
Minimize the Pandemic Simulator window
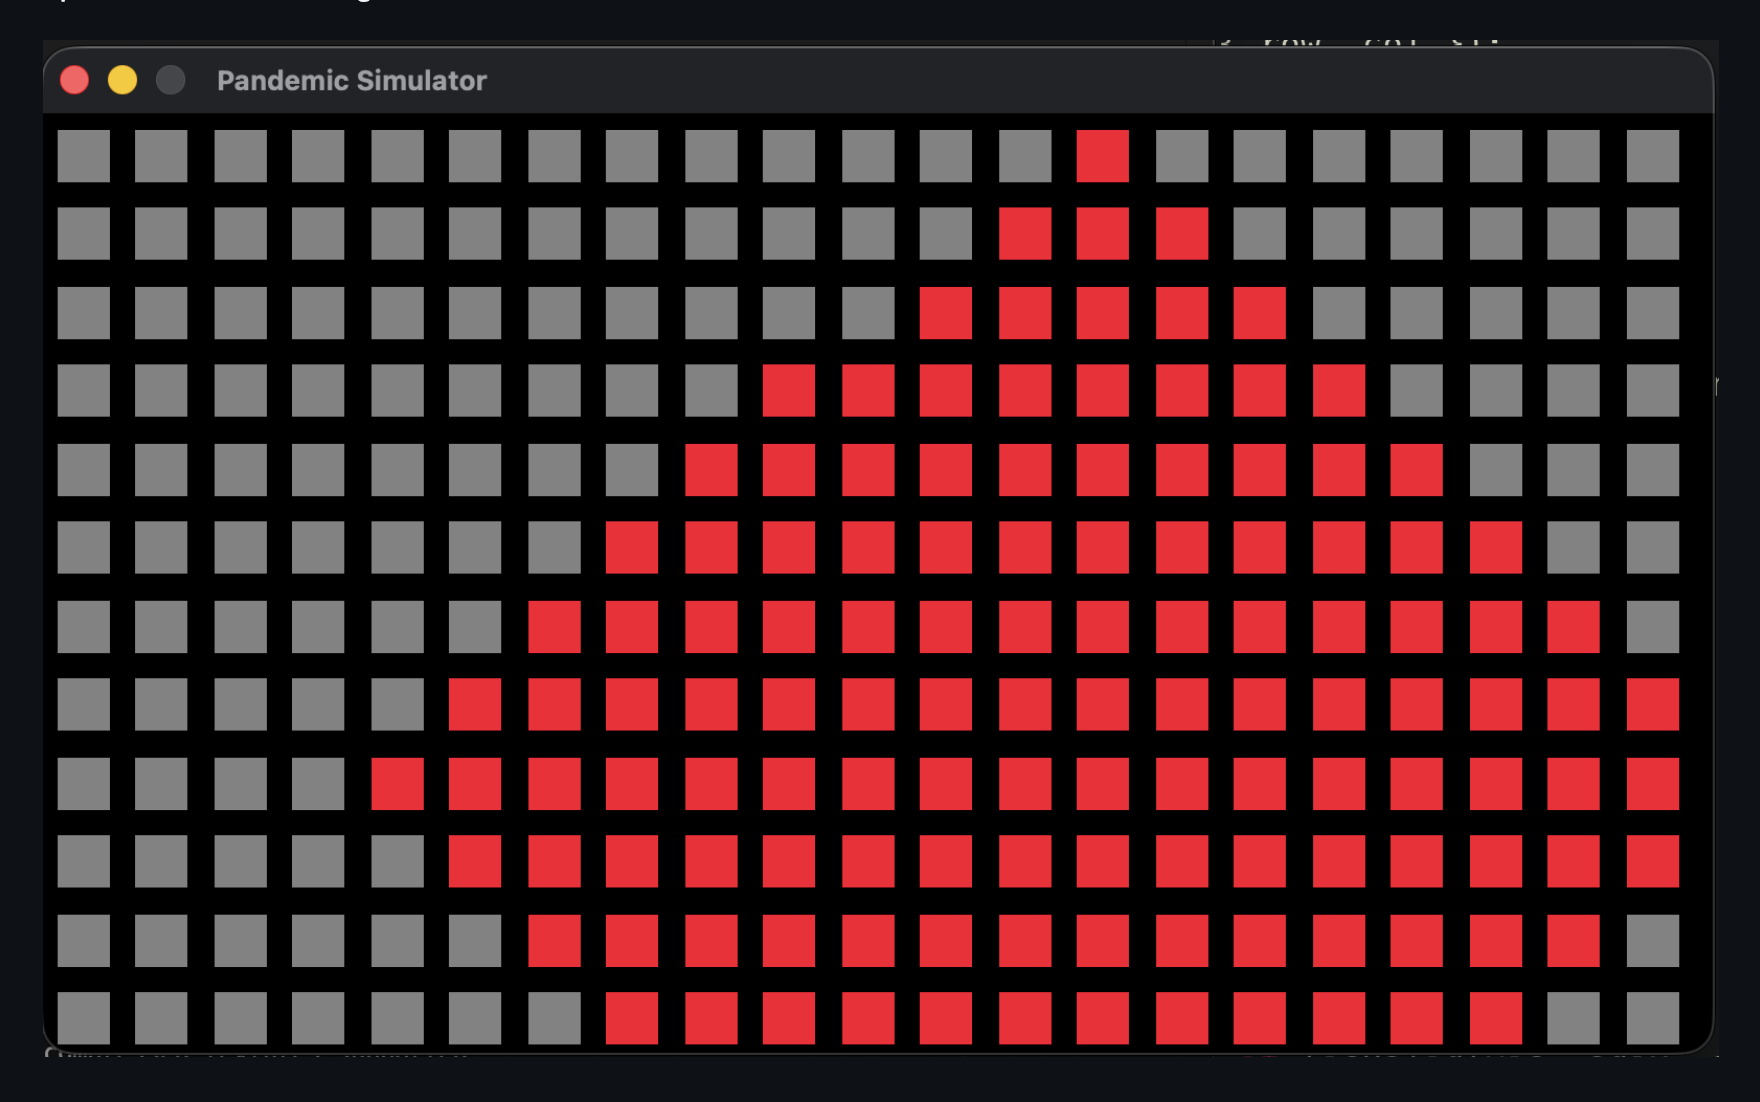pos(123,80)
